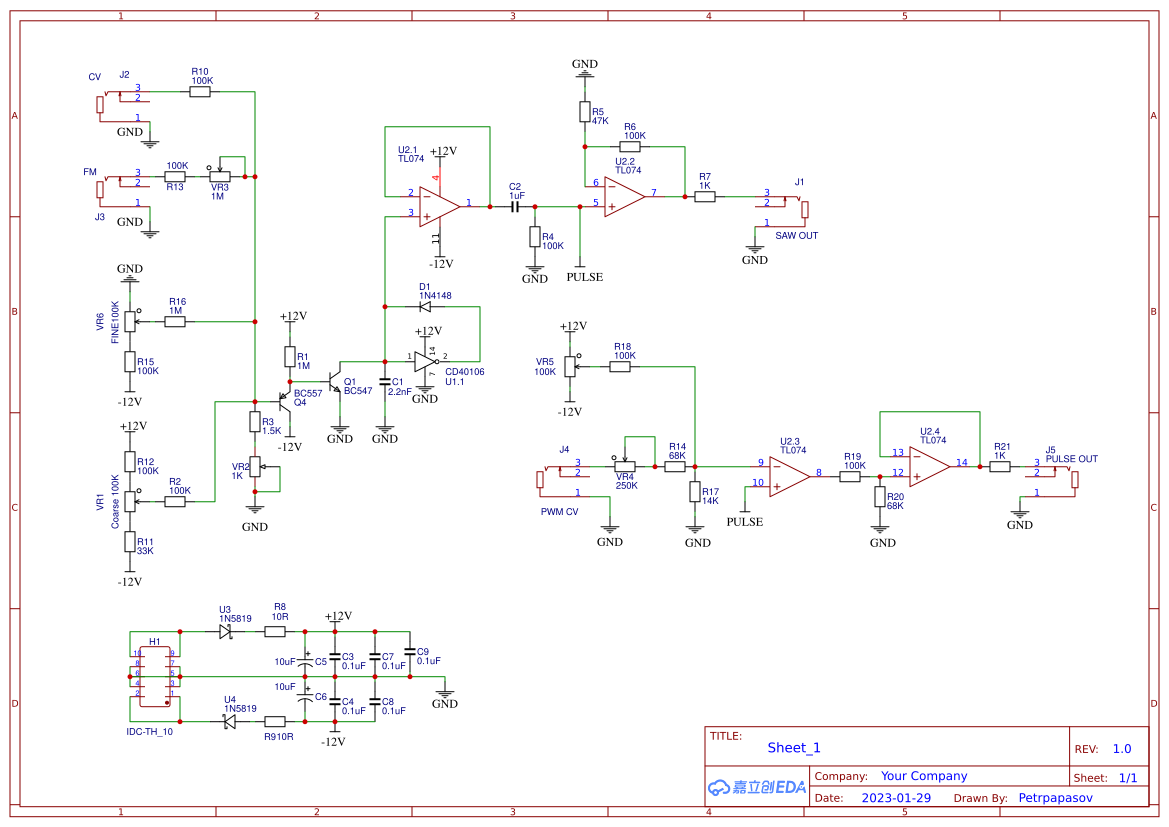Click the REV value 1.0

pyautogui.click(x=1122, y=749)
